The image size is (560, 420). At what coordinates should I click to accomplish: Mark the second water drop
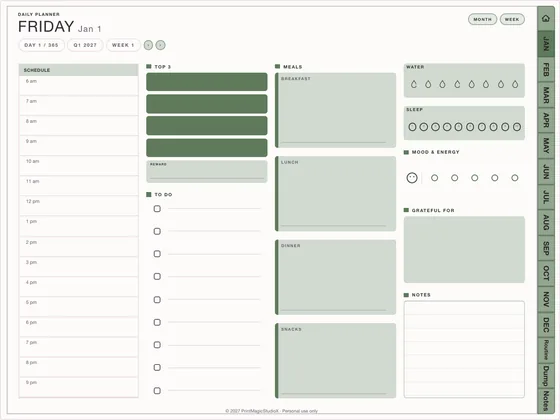coord(428,84)
